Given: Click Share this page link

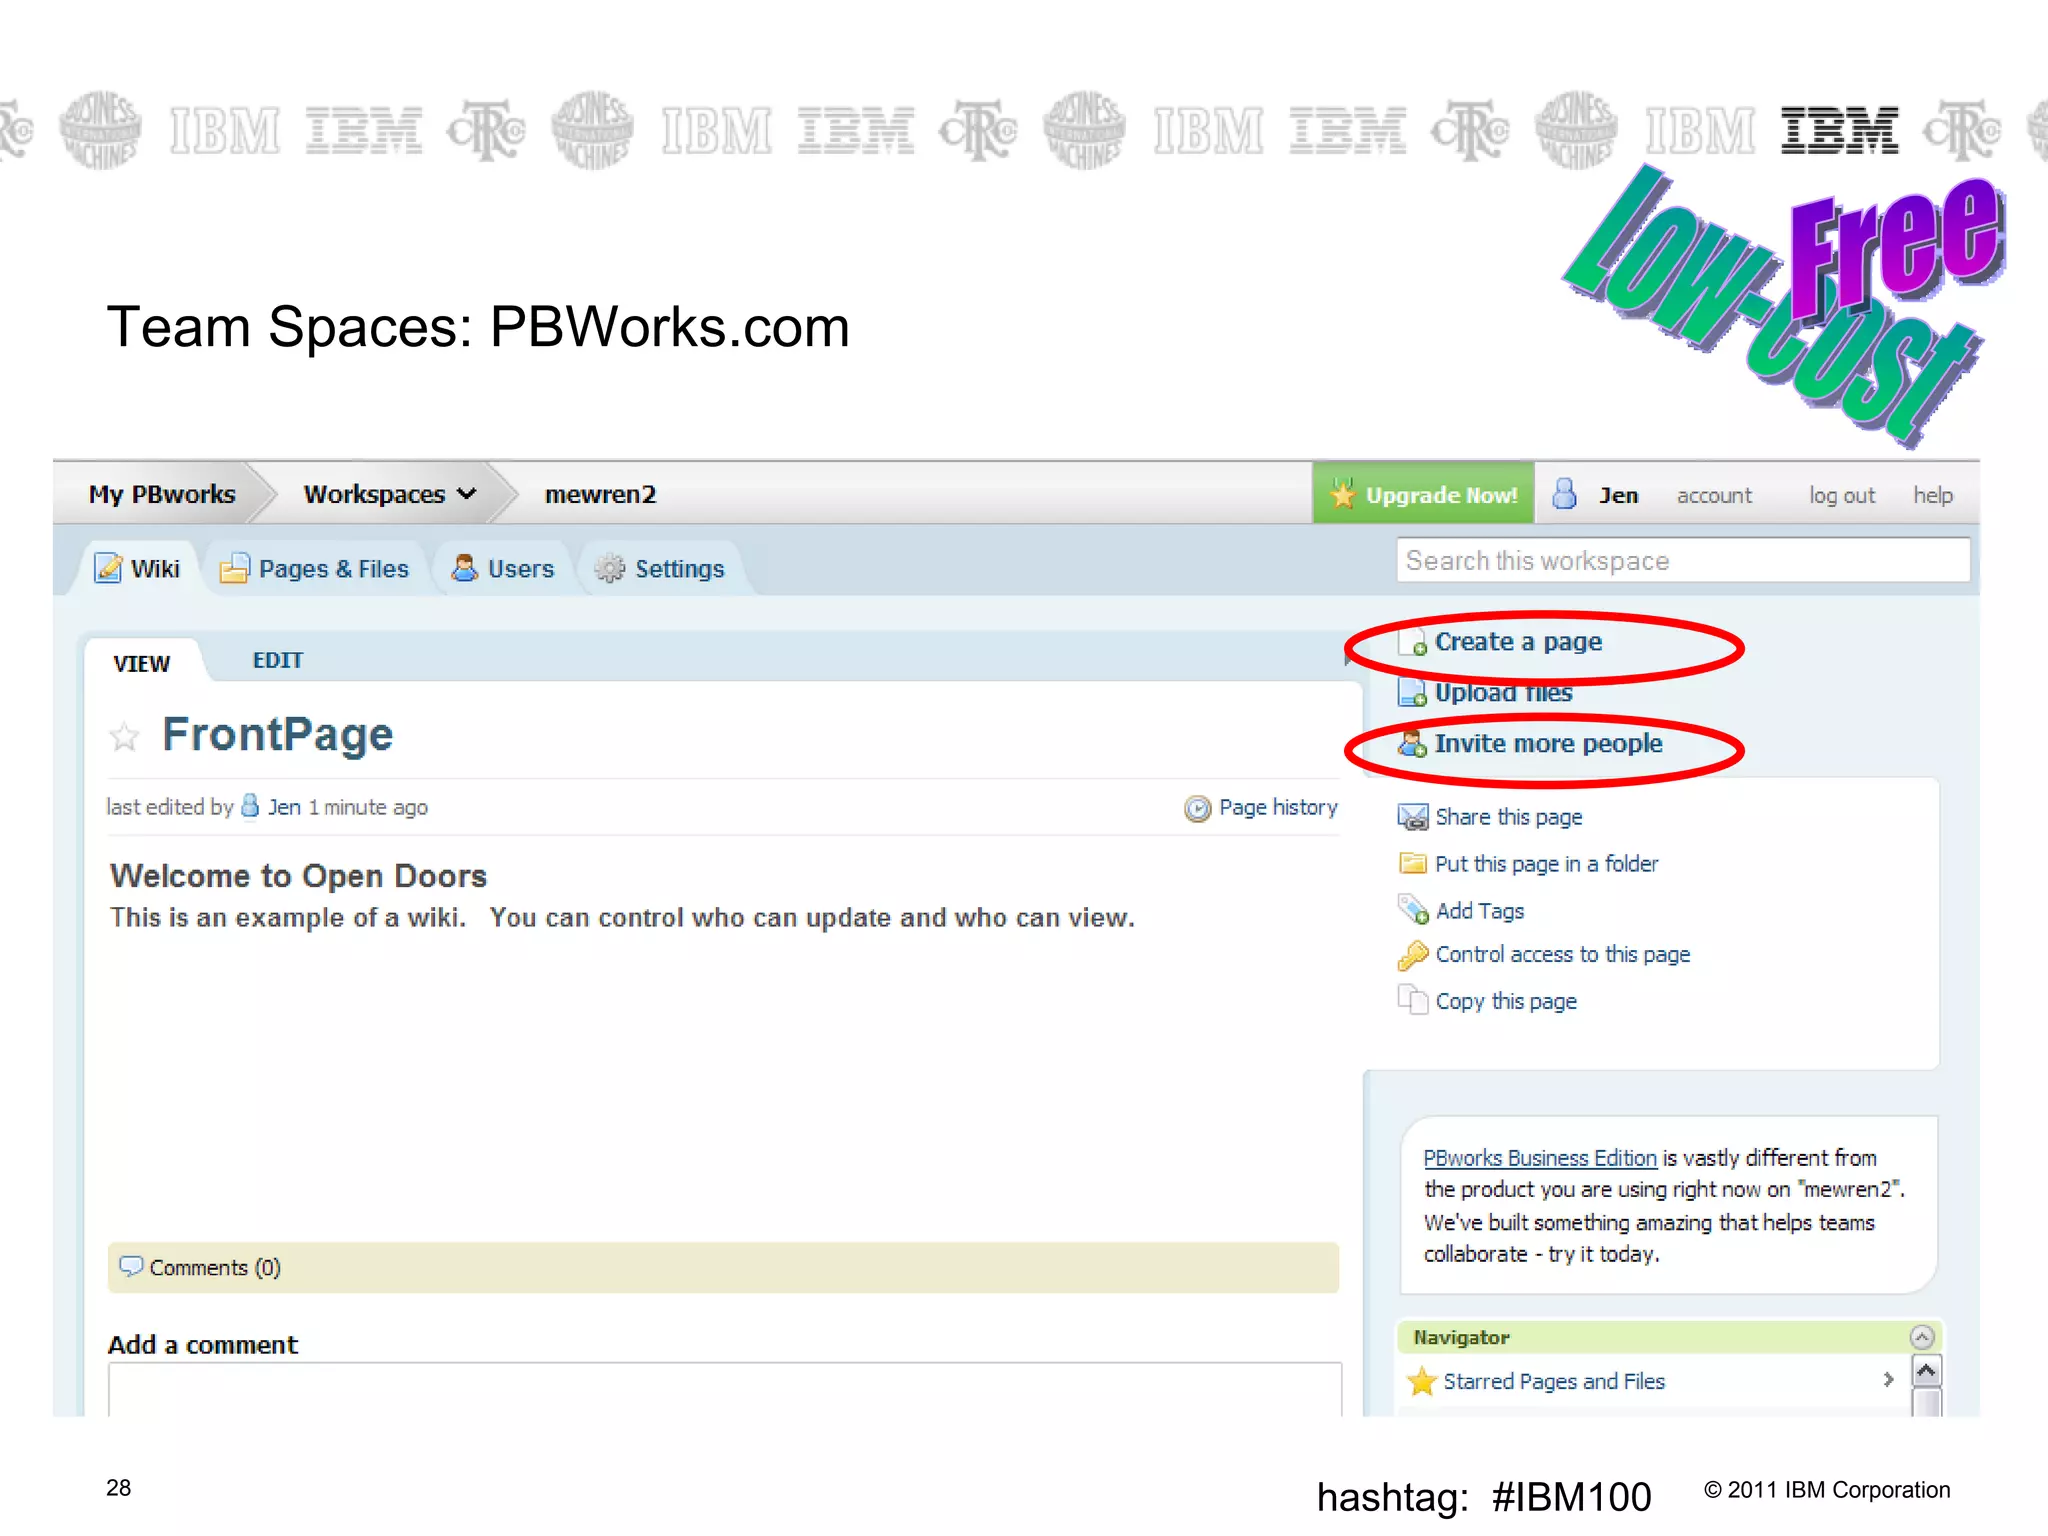Looking at the screenshot, I should pyautogui.click(x=1508, y=817).
